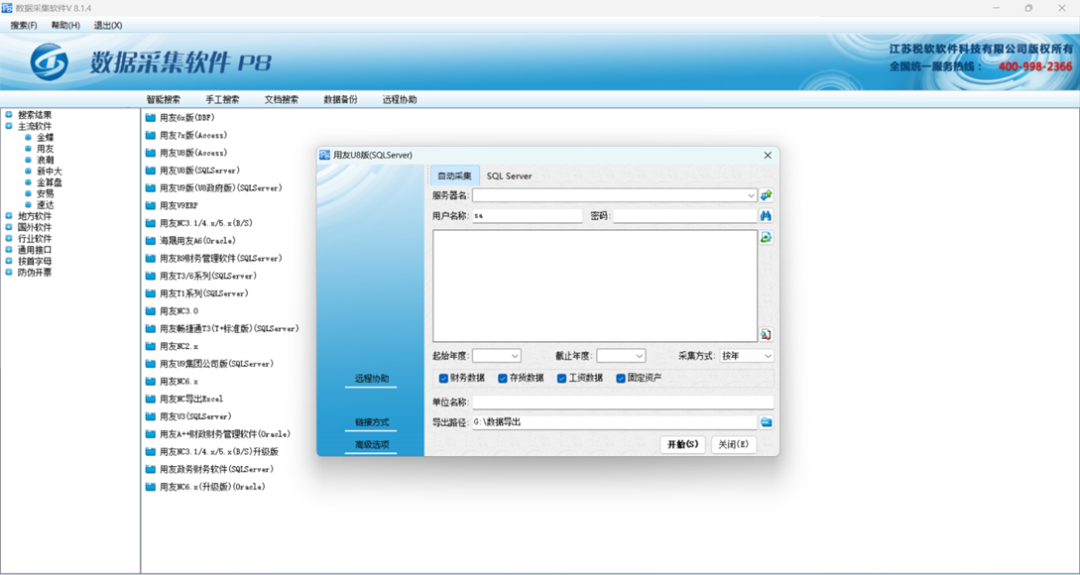The height and width of the screenshot is (575, 1080).
Task: Uncheck the 固定资产 checkbox
Action: [621, 378]
